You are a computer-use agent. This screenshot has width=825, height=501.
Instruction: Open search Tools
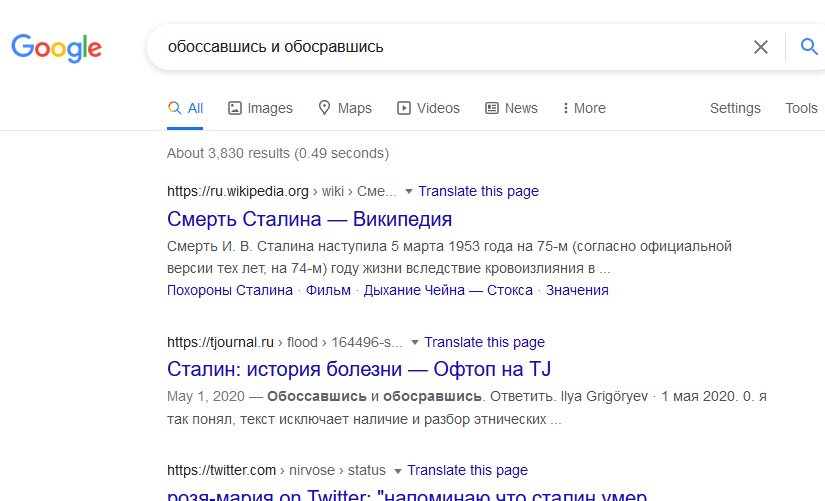click(x=801, y=108)
